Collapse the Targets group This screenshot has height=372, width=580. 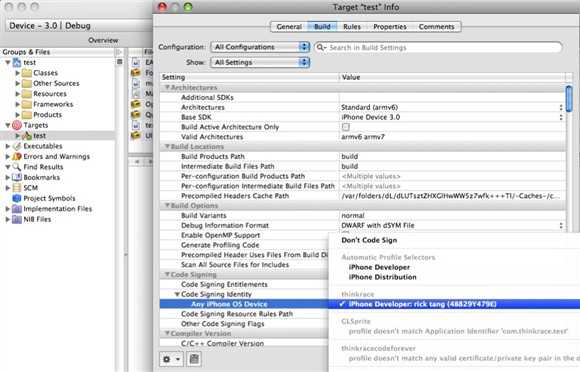tap(8, 125)
